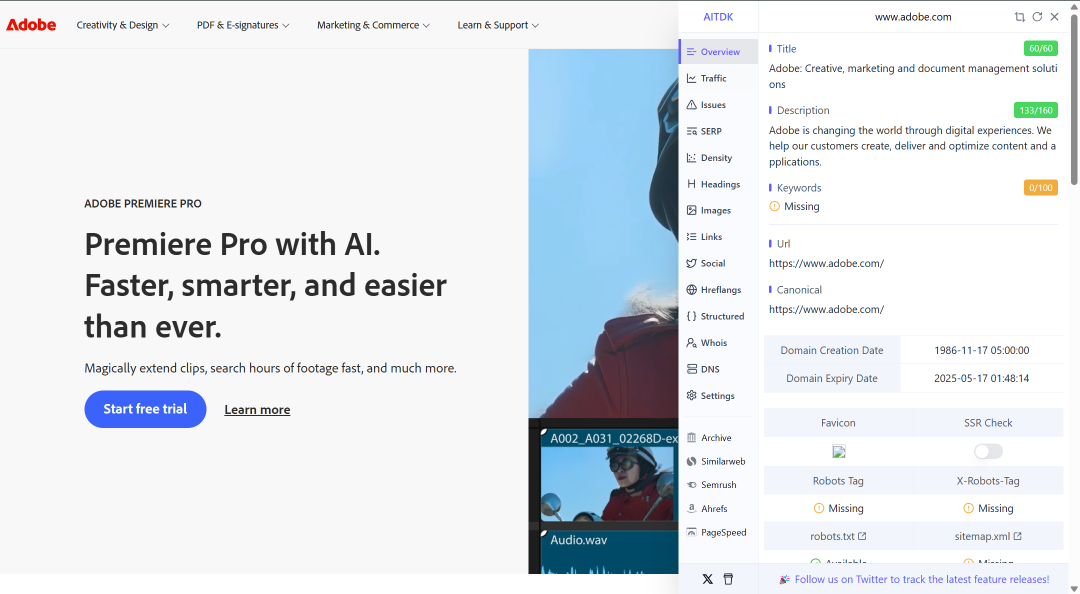Viewport: 1080px width, 594px height.
Task: Click the 0/100 keywords score badge
Action: point(1041,187)
